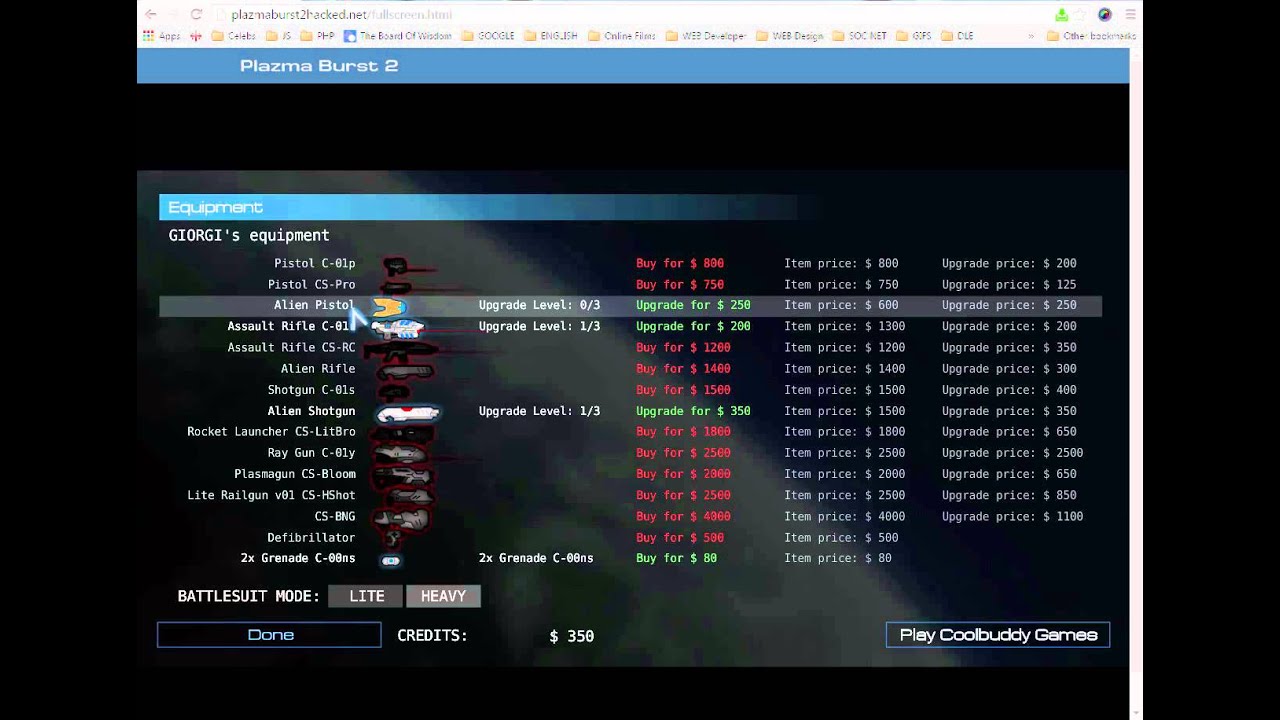
Task: Click the Defibrillator item name
Action: point(311,538)
